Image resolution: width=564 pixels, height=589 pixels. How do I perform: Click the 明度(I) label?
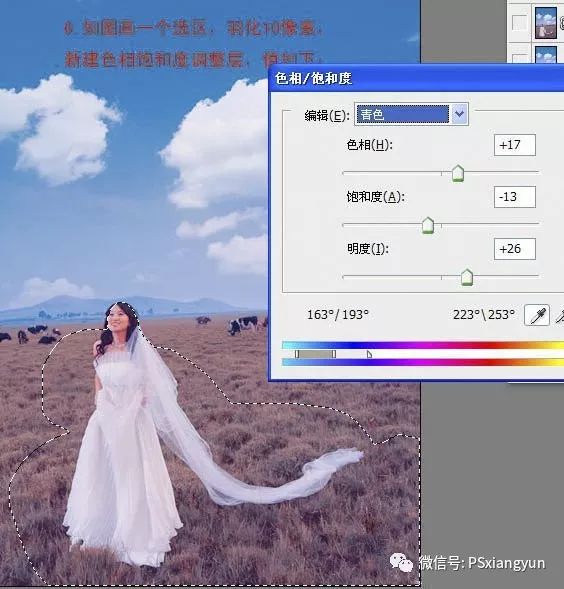coord(367,249)
